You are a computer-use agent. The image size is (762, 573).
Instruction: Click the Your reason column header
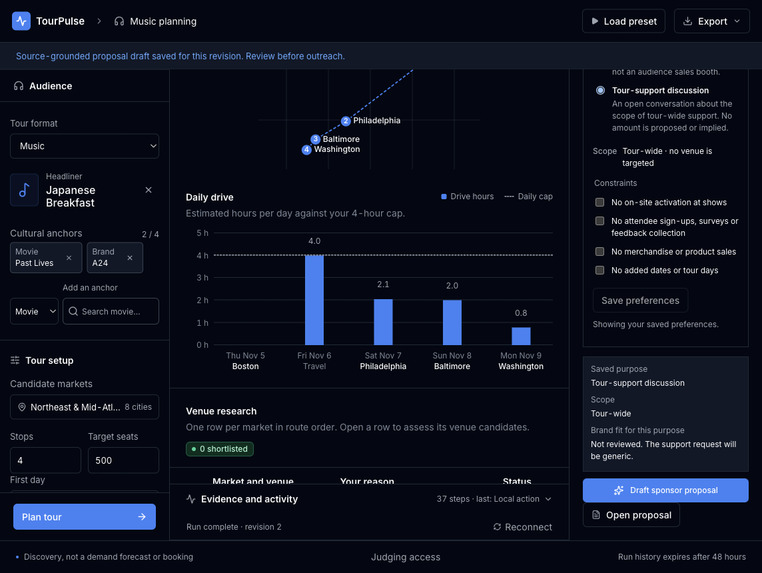(367, 481)
